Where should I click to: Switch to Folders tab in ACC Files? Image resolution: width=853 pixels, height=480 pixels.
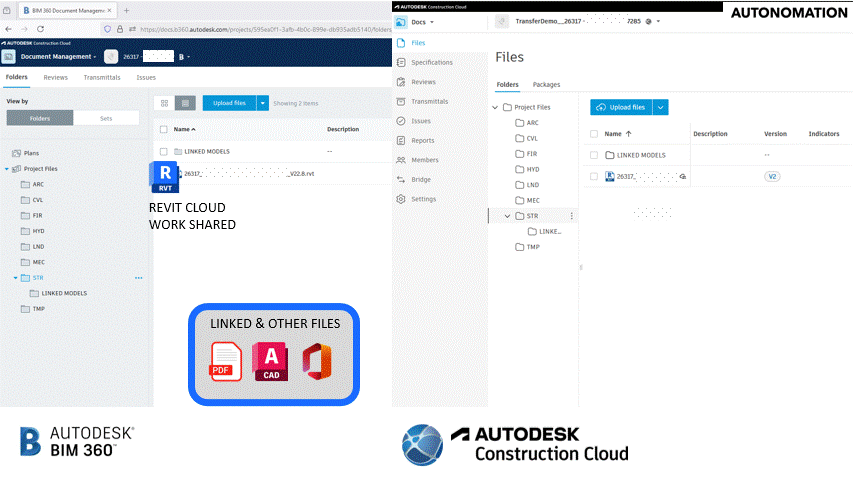point(508,85)
